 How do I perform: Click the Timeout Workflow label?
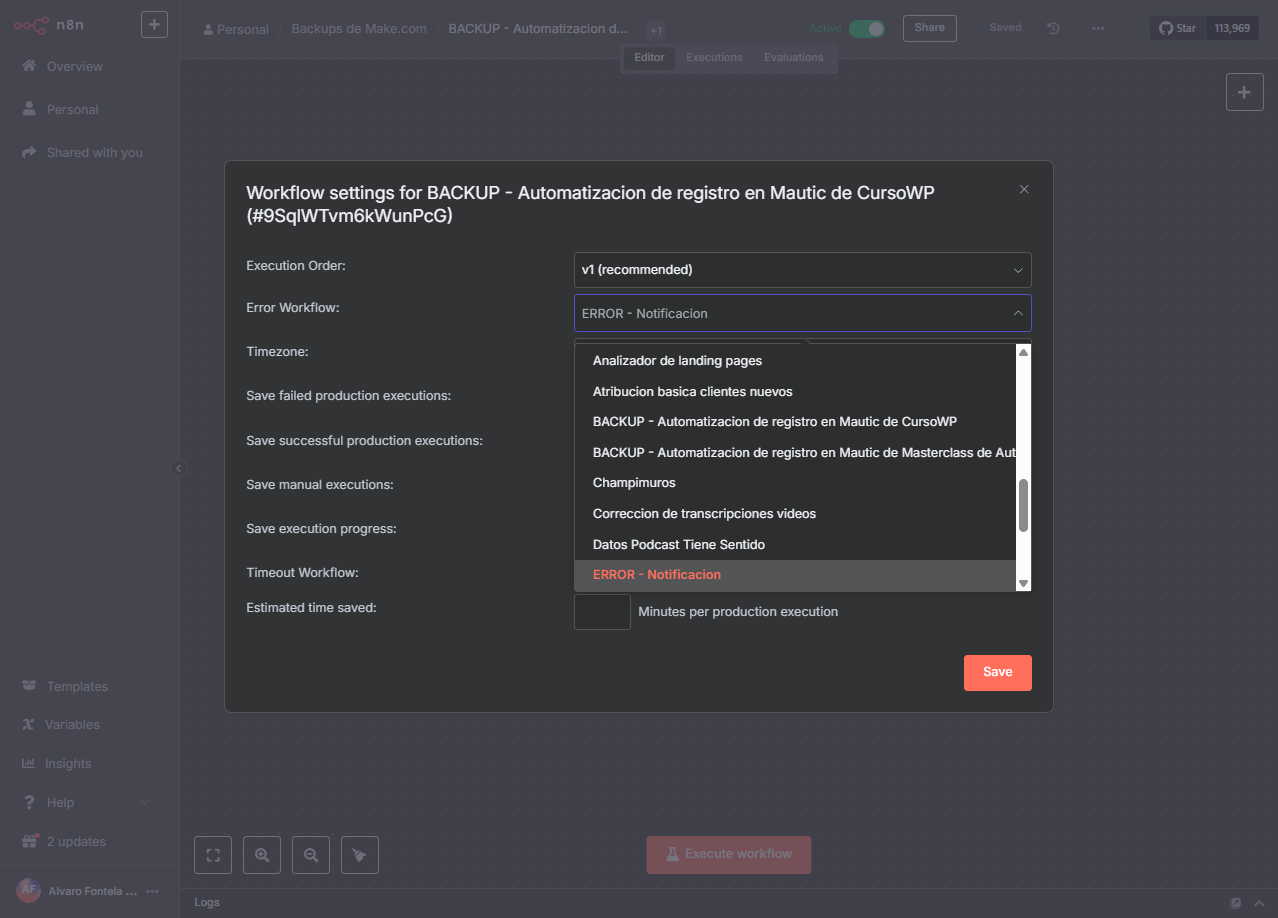302,573
